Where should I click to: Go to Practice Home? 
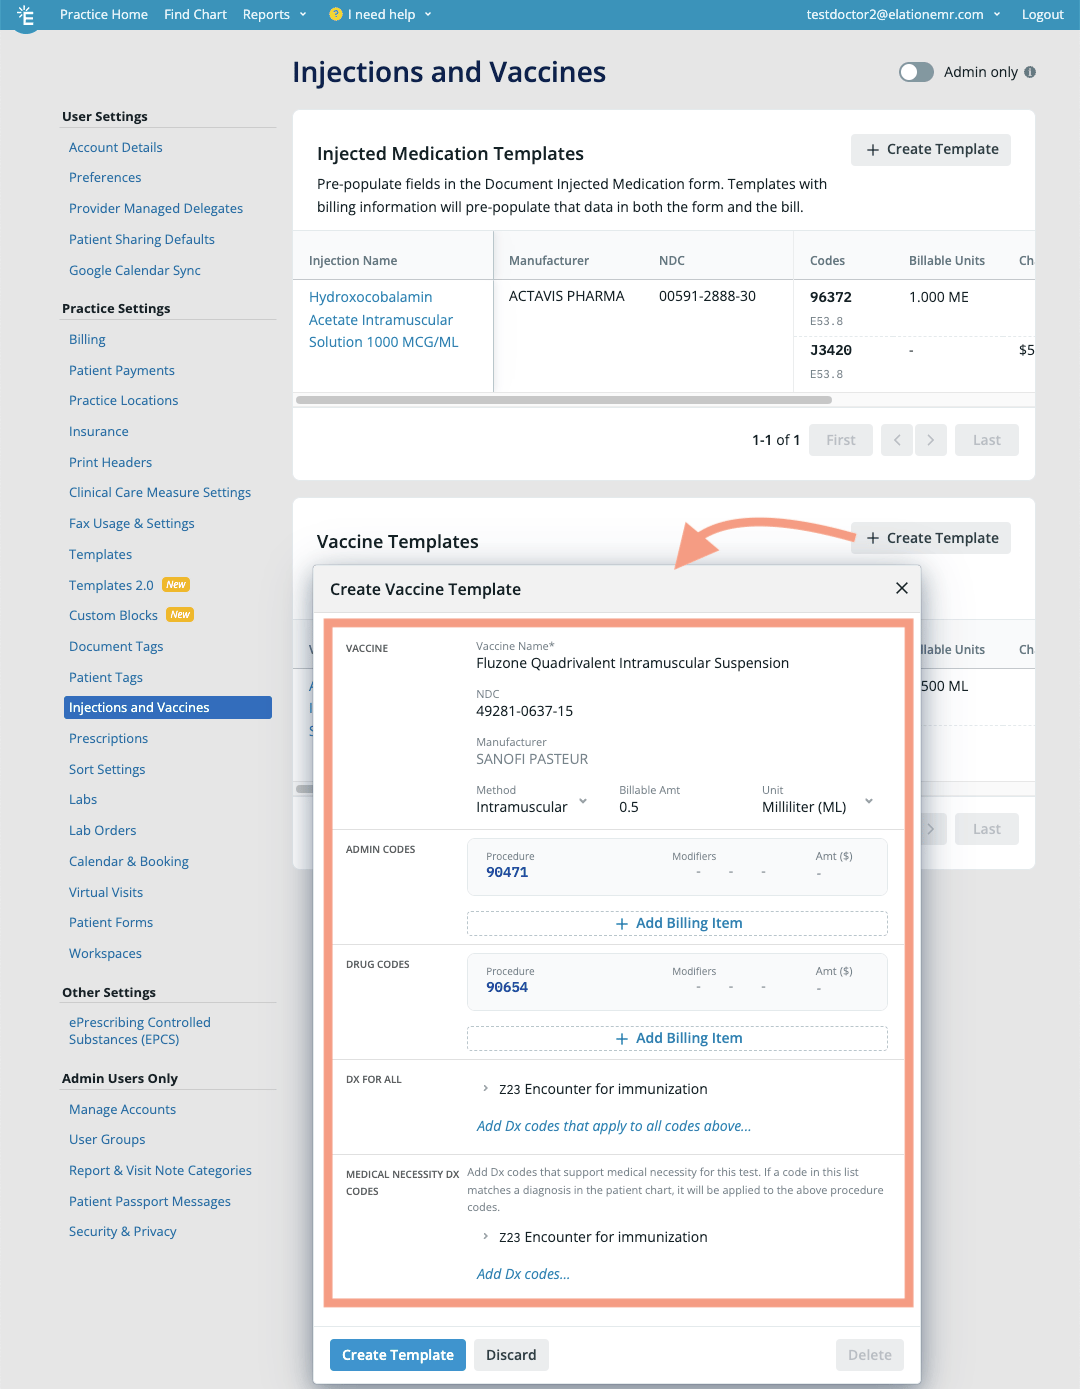tap(104, 14)
